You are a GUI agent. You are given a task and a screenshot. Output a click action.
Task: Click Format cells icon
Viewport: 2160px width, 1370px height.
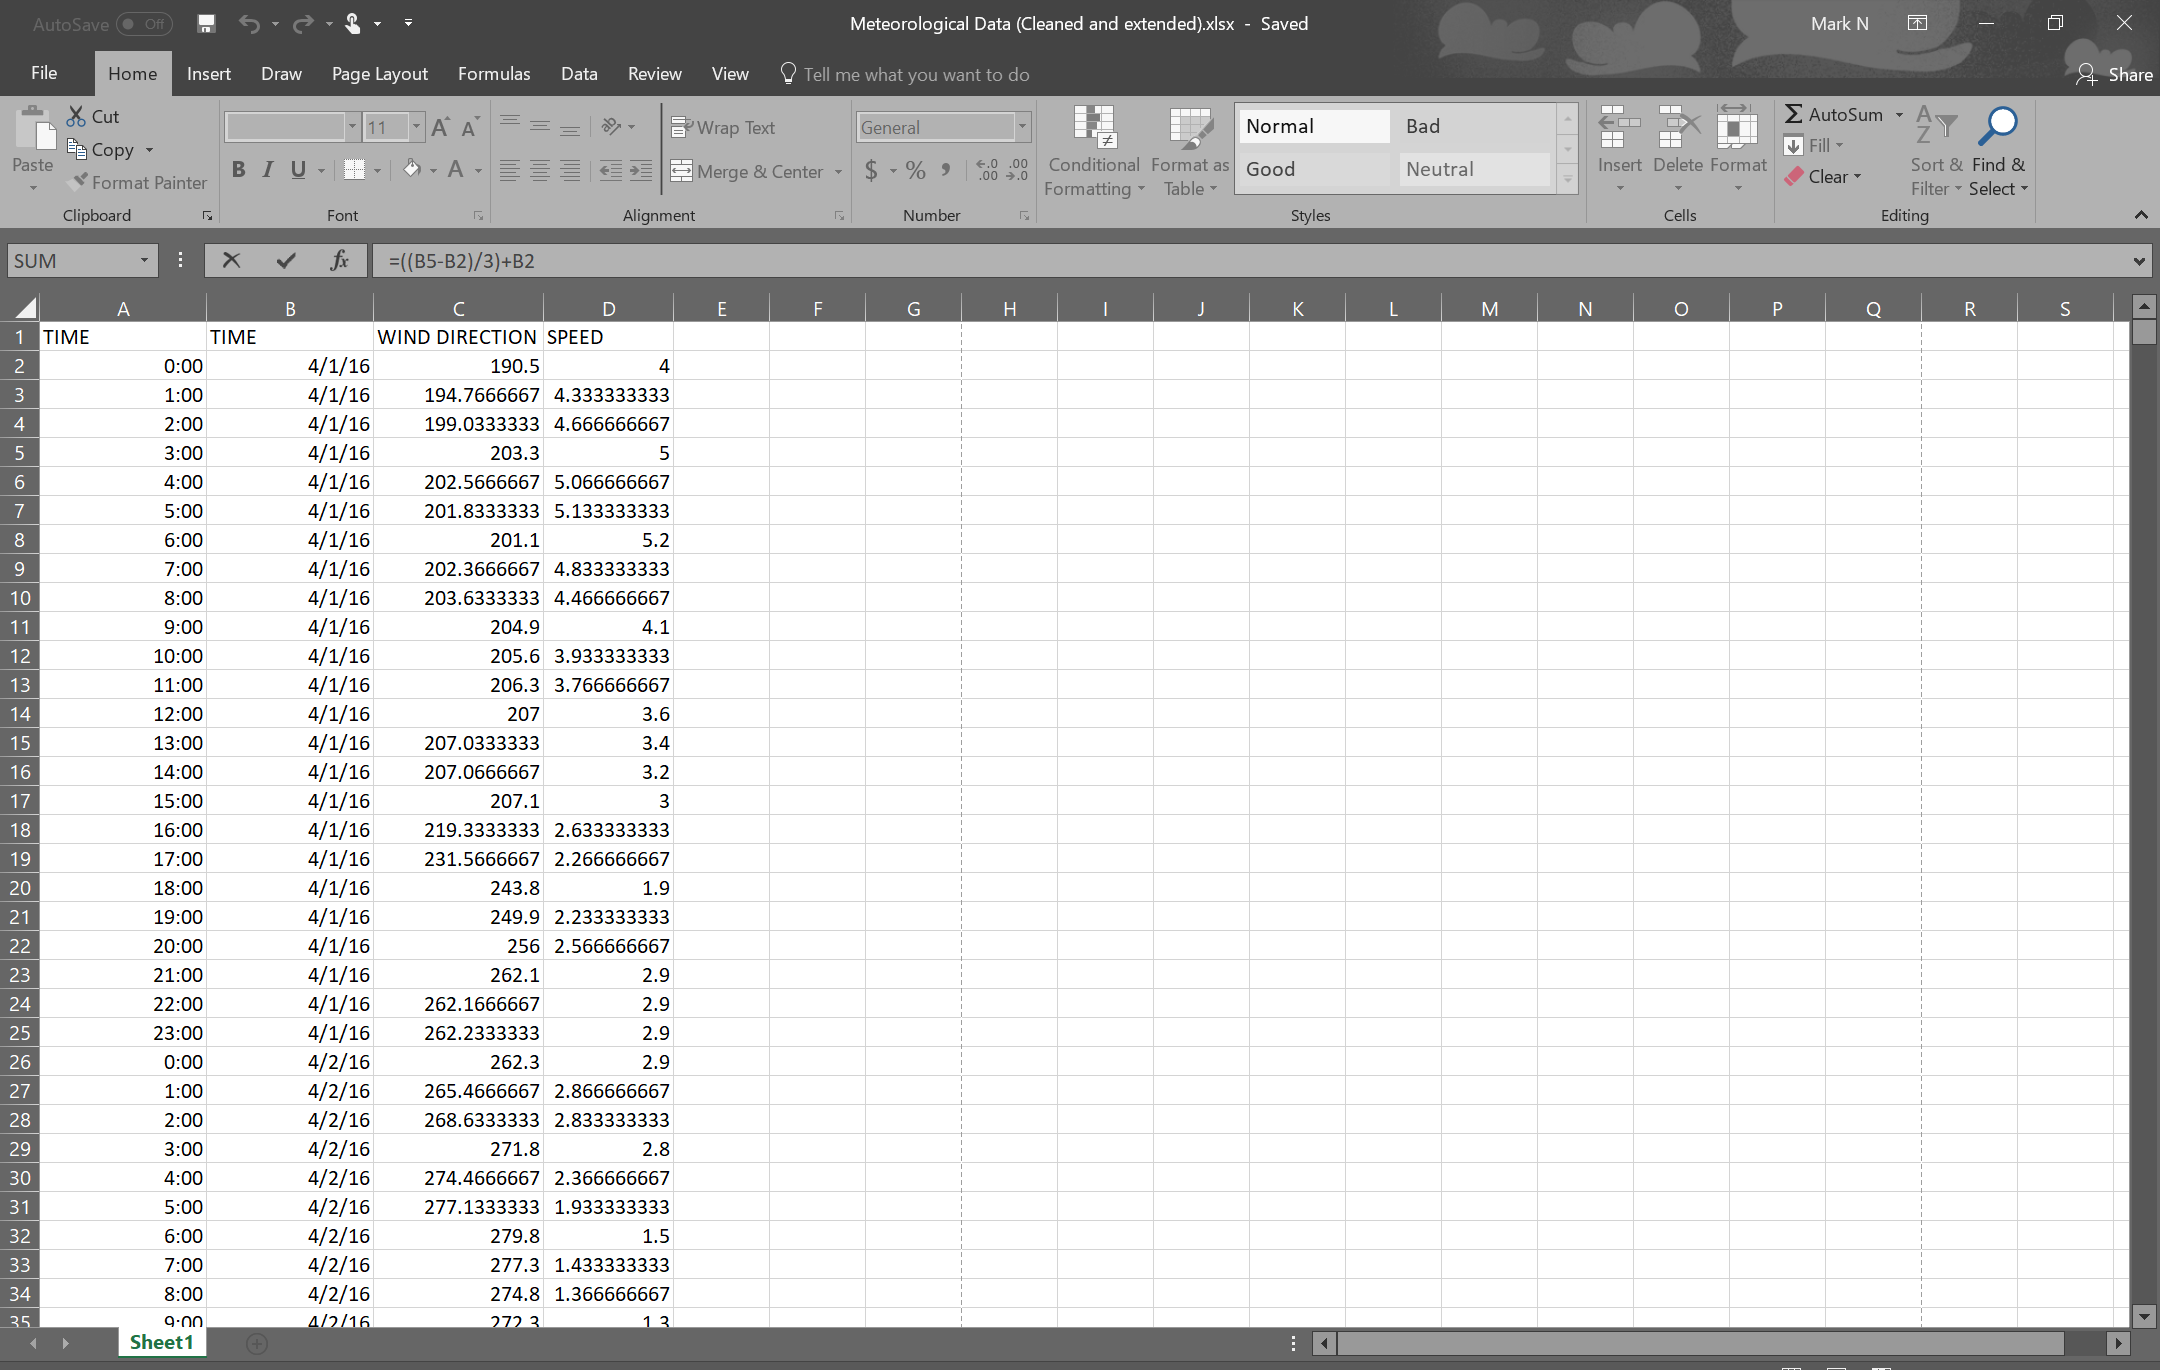[1737, 129]
